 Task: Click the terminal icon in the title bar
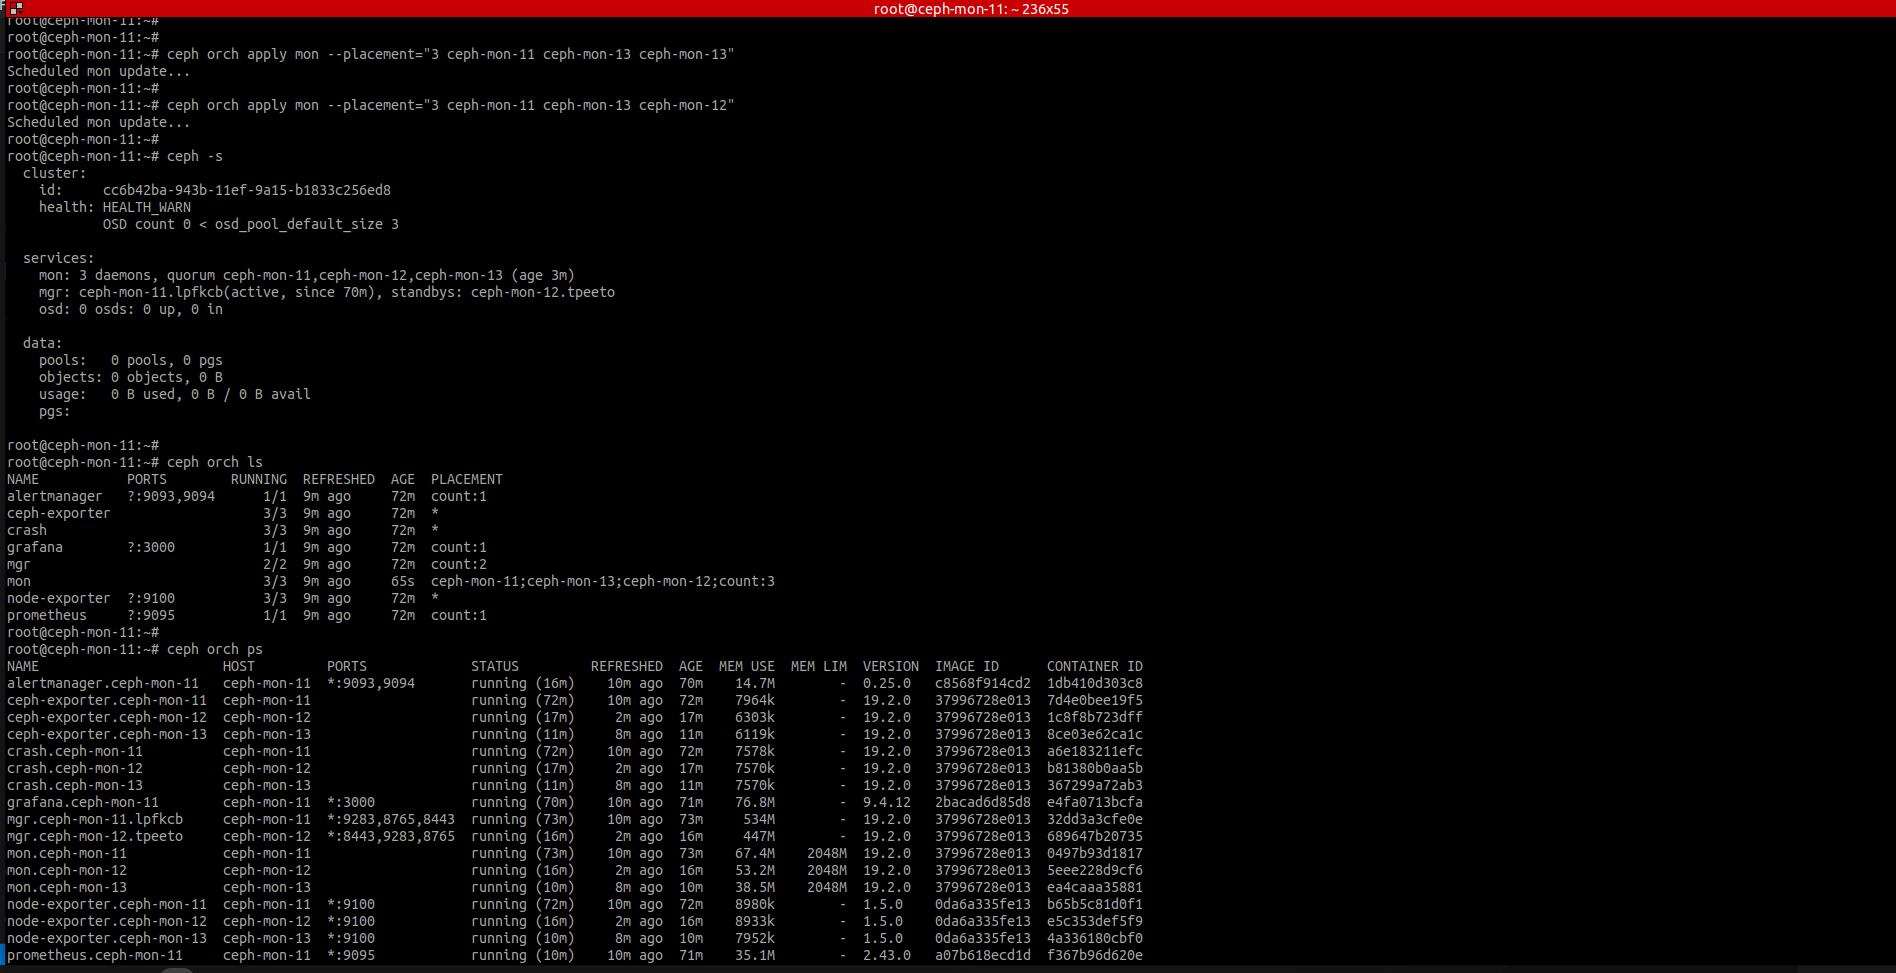point(14,8)
